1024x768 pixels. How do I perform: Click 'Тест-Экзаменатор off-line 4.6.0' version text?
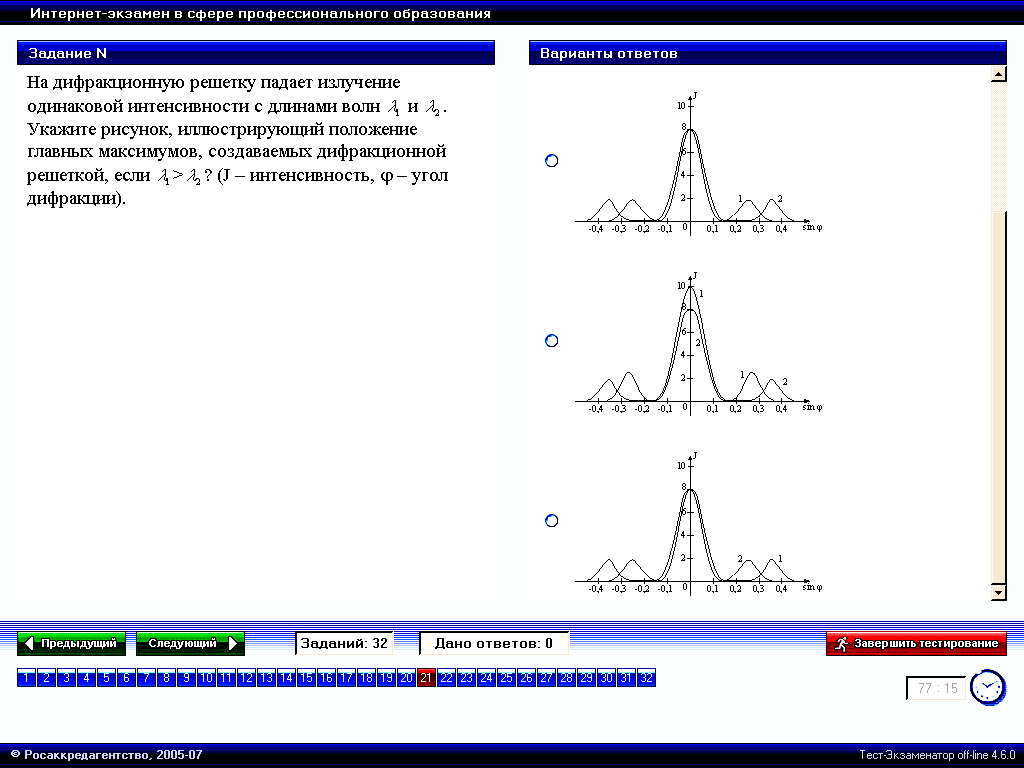[x=937, y=755]
